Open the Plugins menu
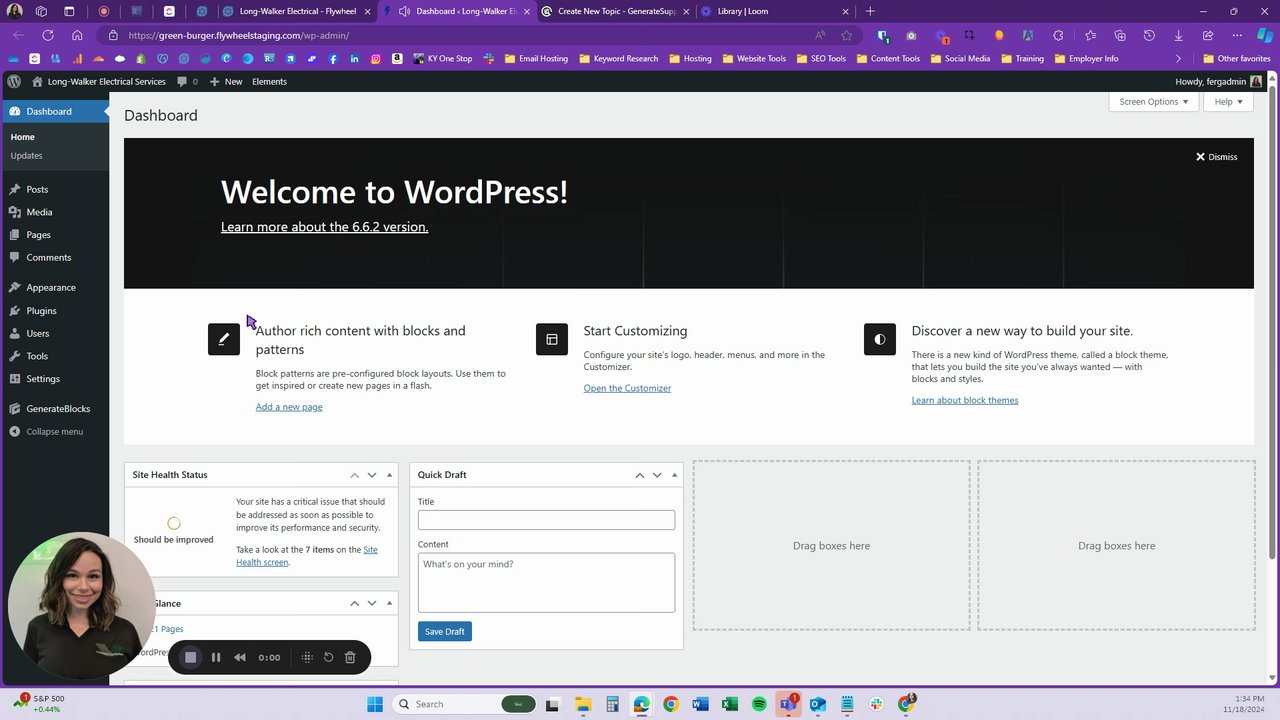This screenshot has height=720, width=1280. pyautogui.click(x=41, y=311)
